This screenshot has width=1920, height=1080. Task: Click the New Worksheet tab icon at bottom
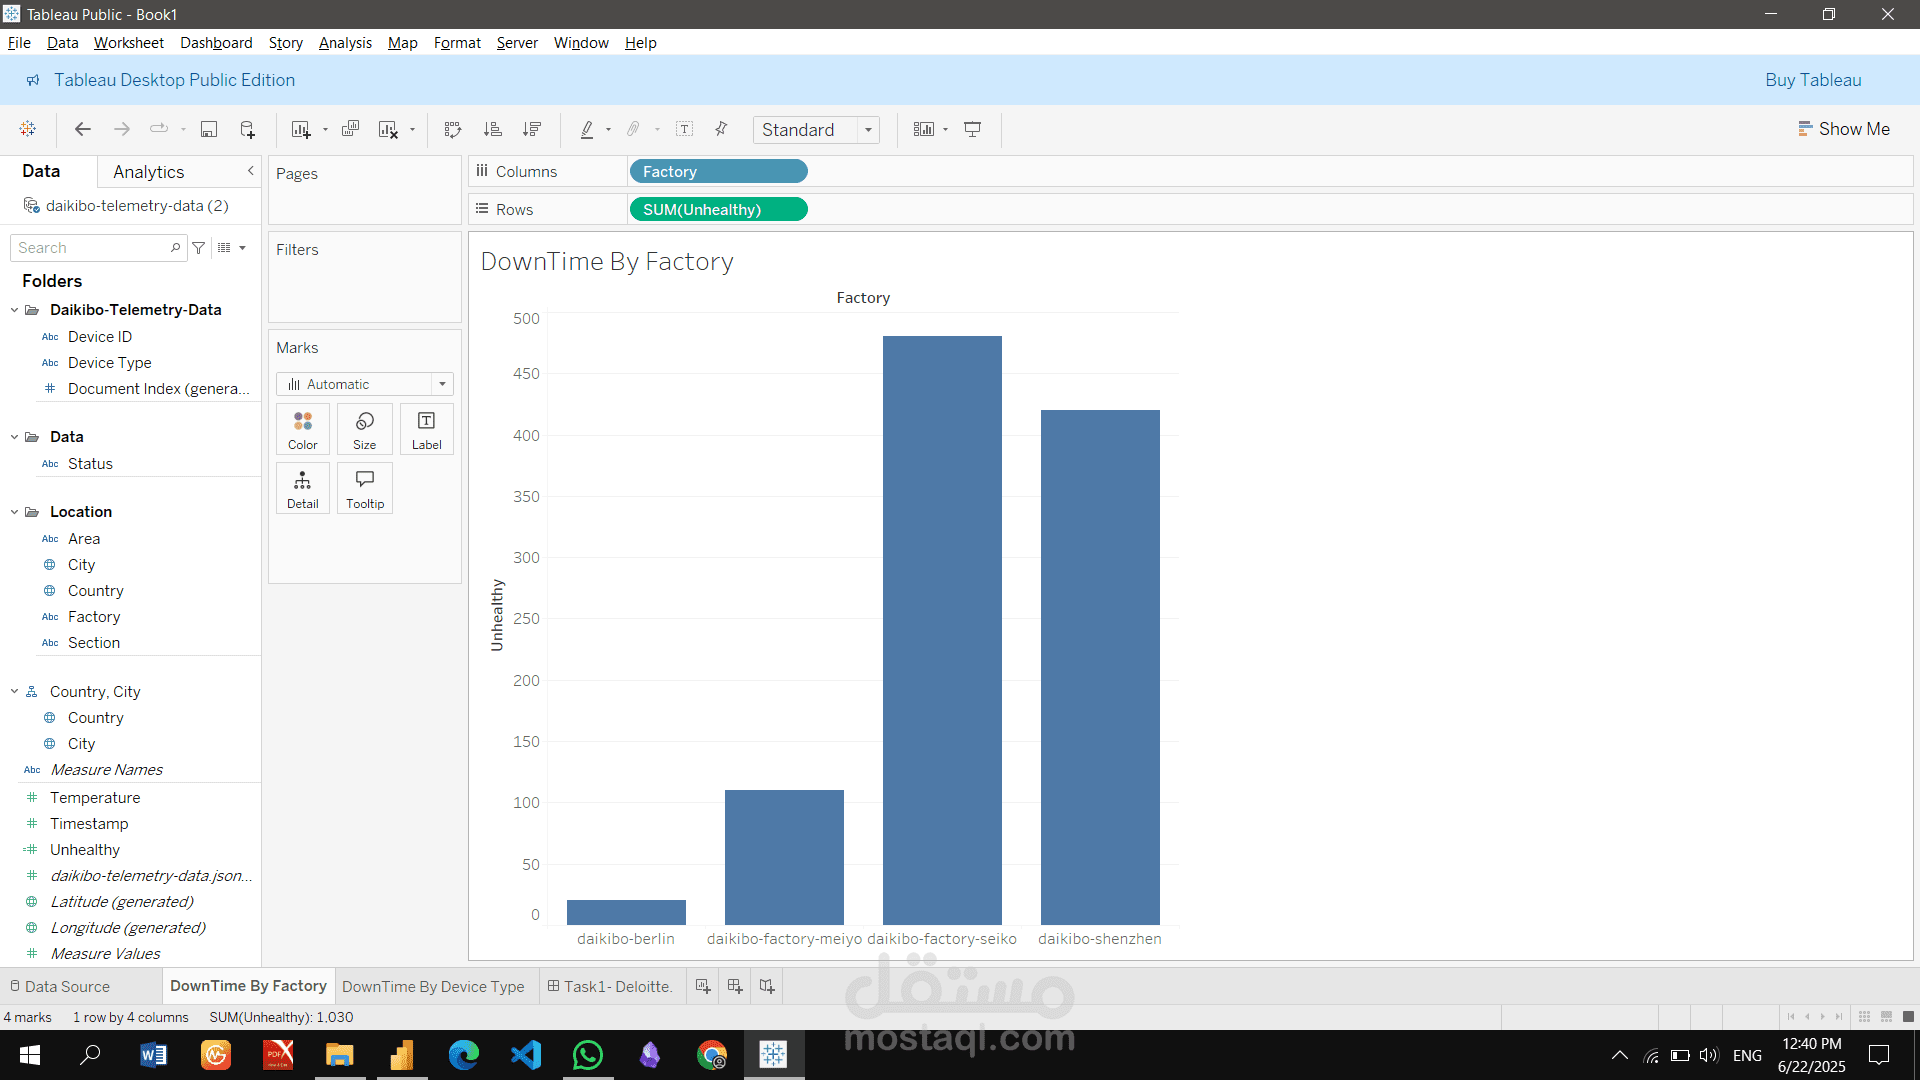pyautogui.click(x=703, y=986)
